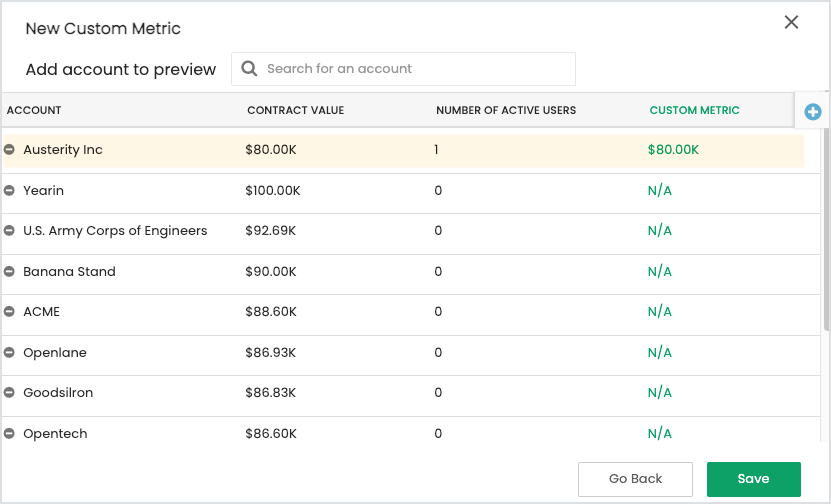
Task: Save the custom metric
Action: click(x=754, y=479)
